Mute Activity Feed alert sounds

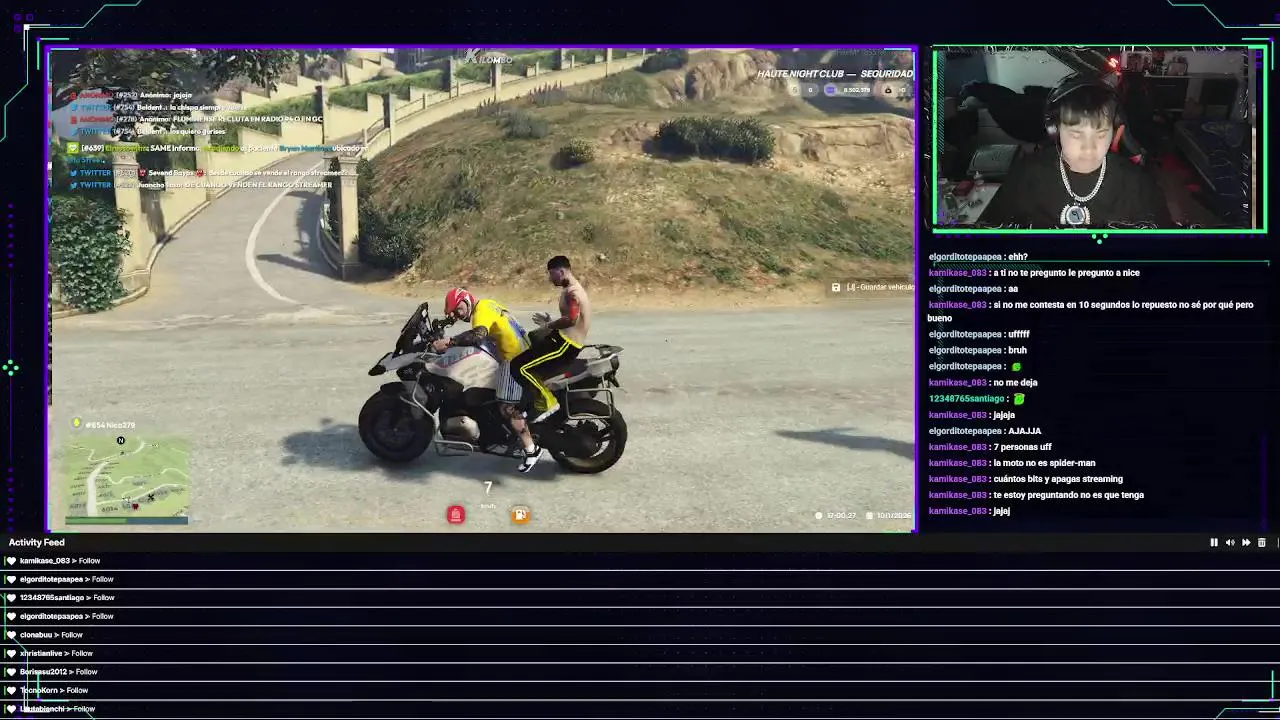click(x=1230, y=543)
